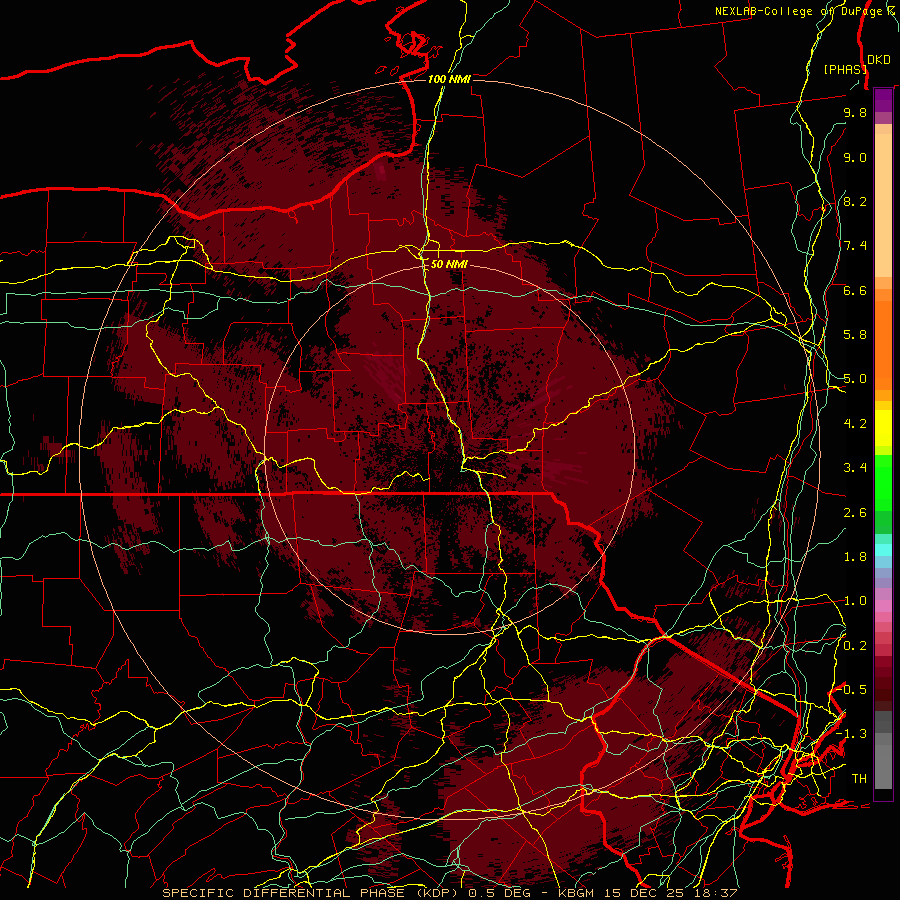Screen dimensions: 900x900
Task: Click the 100 NMI range ring label
Action: pos(449,79)
